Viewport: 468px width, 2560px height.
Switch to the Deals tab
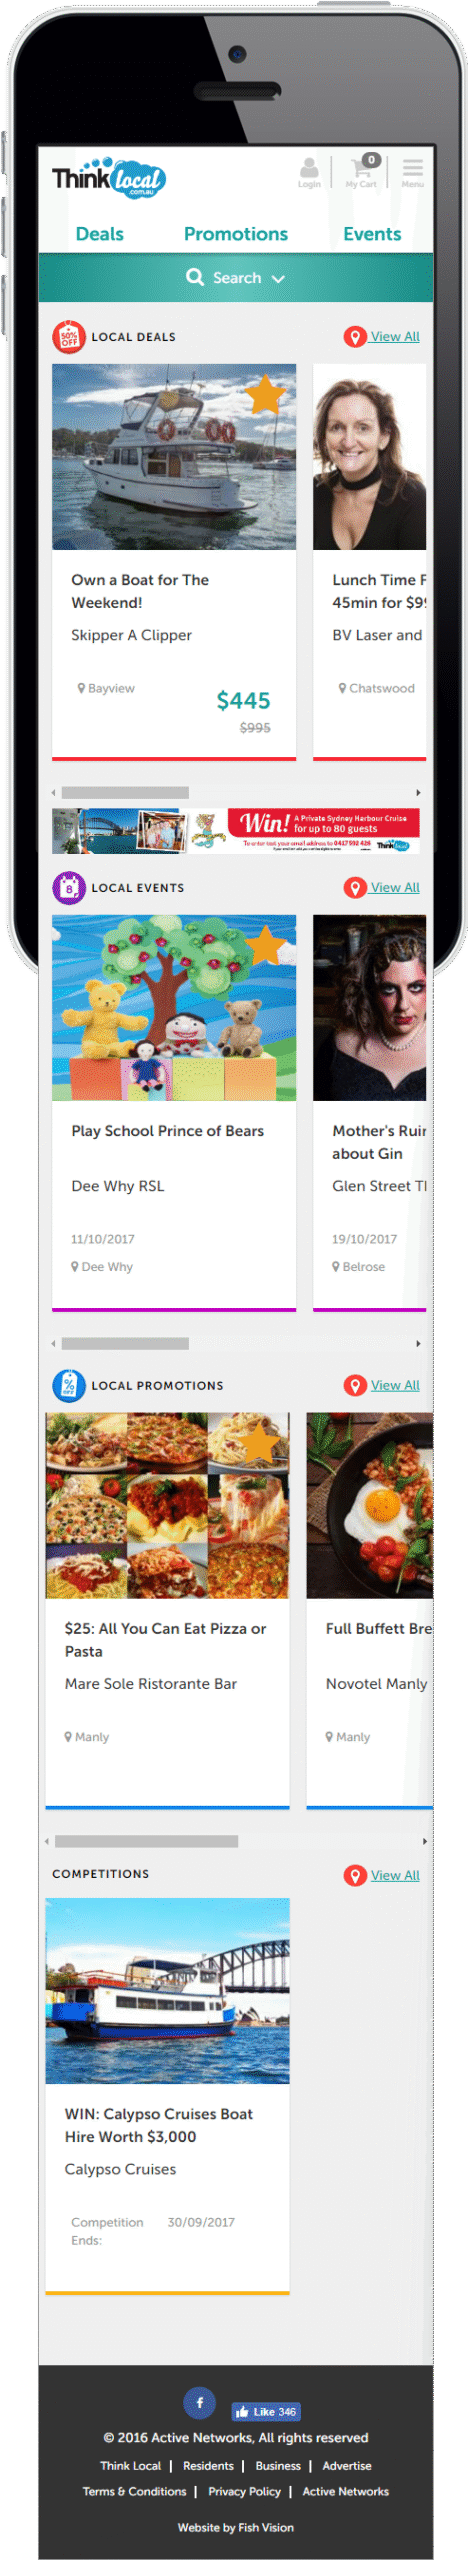click(x=100, y=234)
